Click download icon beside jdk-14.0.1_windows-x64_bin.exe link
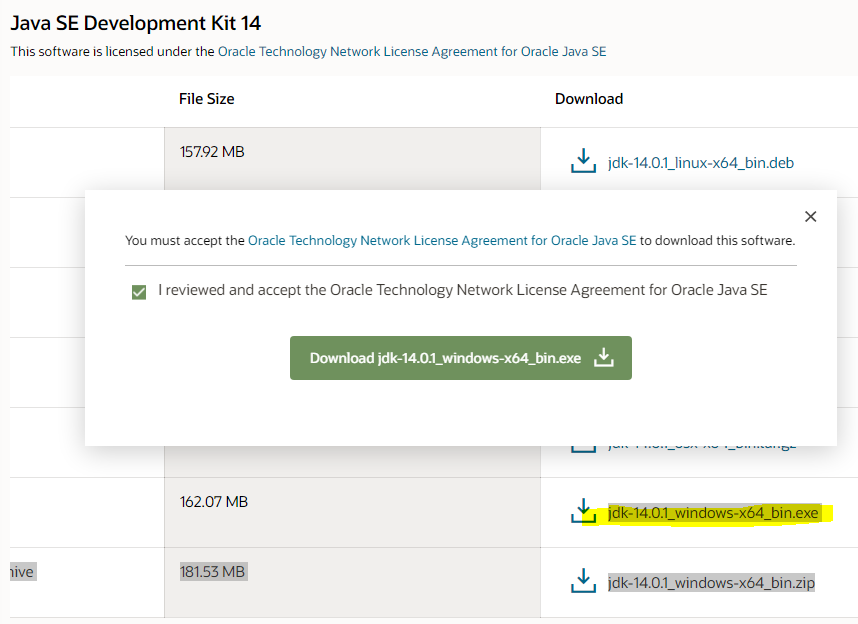Screen dimensions: 858x624 pos(583,511)
